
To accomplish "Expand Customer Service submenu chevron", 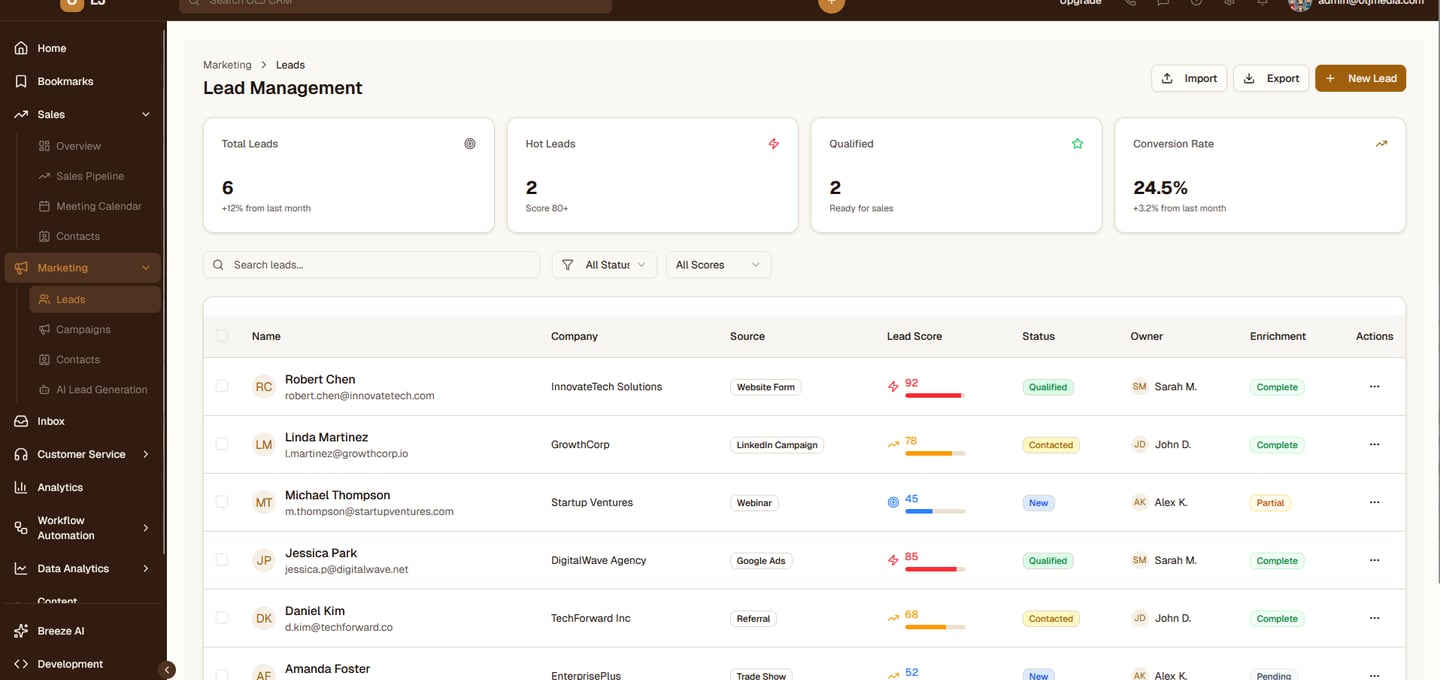I will tap(146, 454).
